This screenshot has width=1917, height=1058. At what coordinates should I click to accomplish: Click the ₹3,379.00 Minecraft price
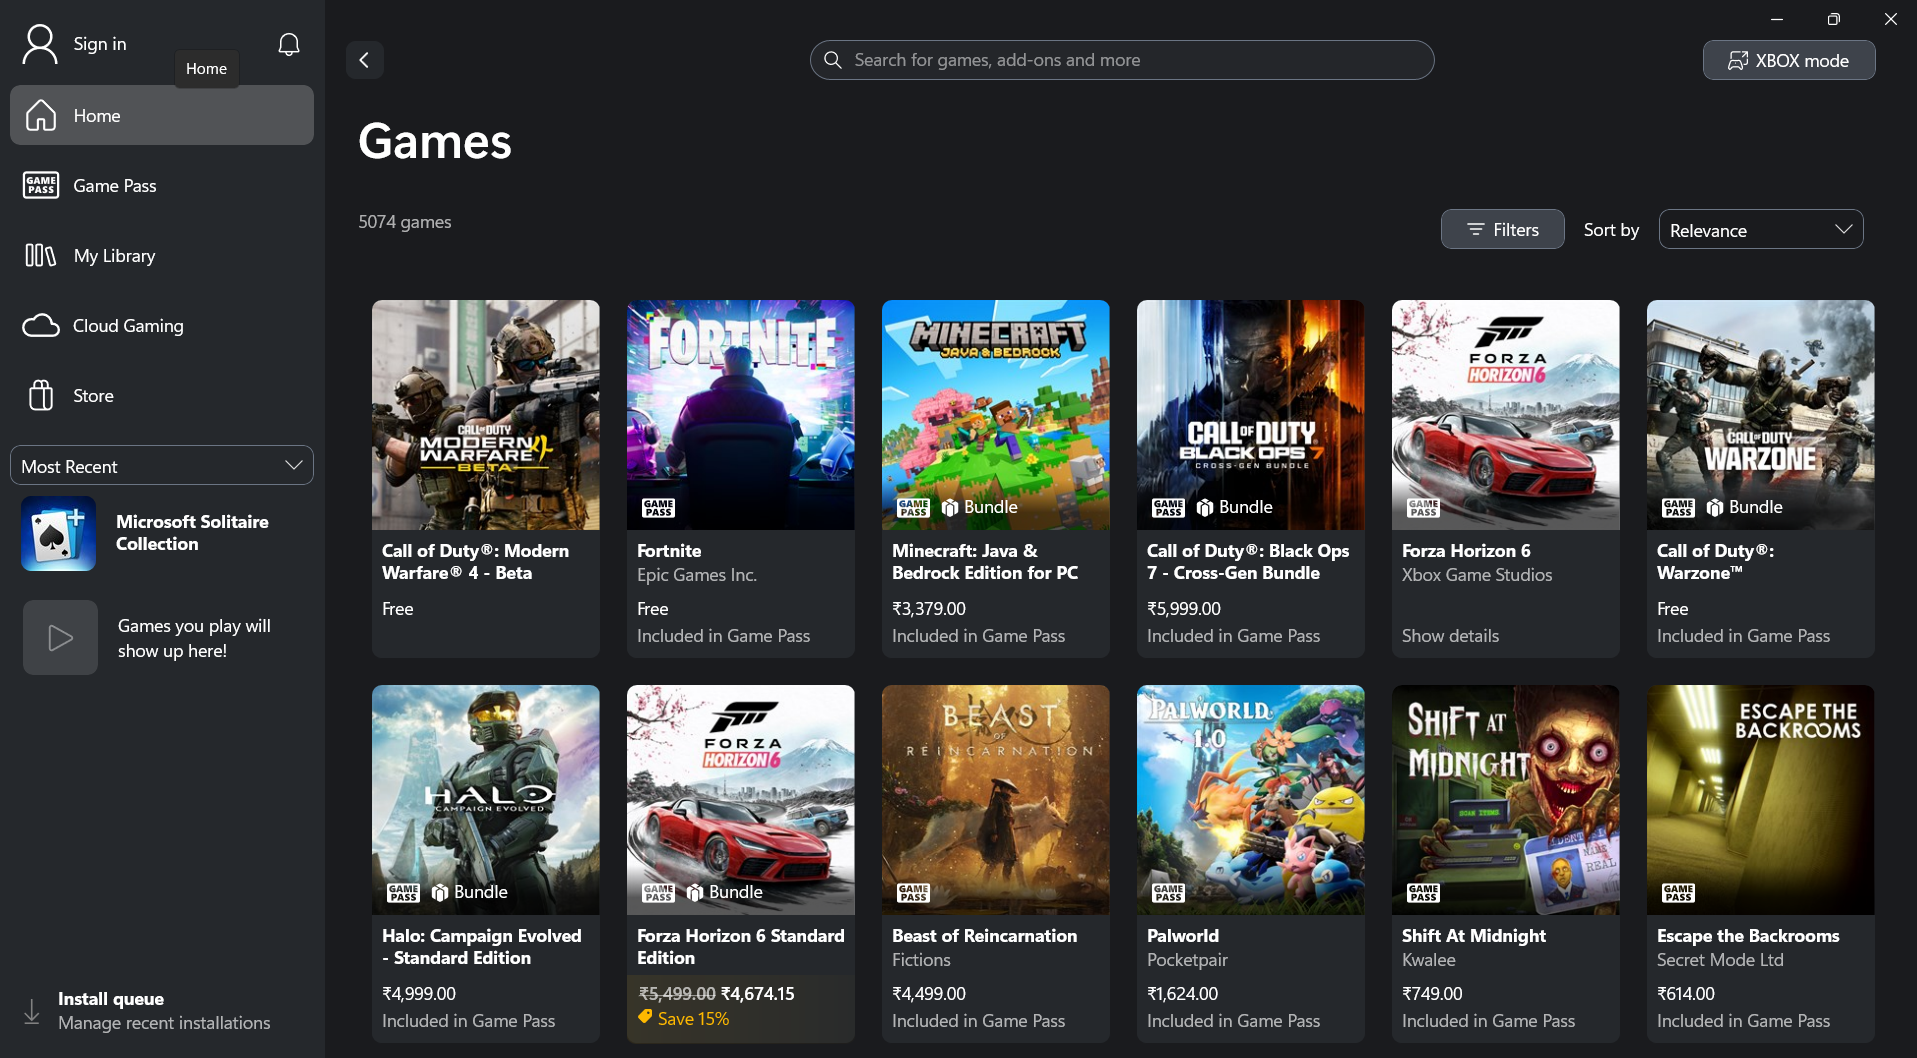pyautogui.click(x=929, y=609)
